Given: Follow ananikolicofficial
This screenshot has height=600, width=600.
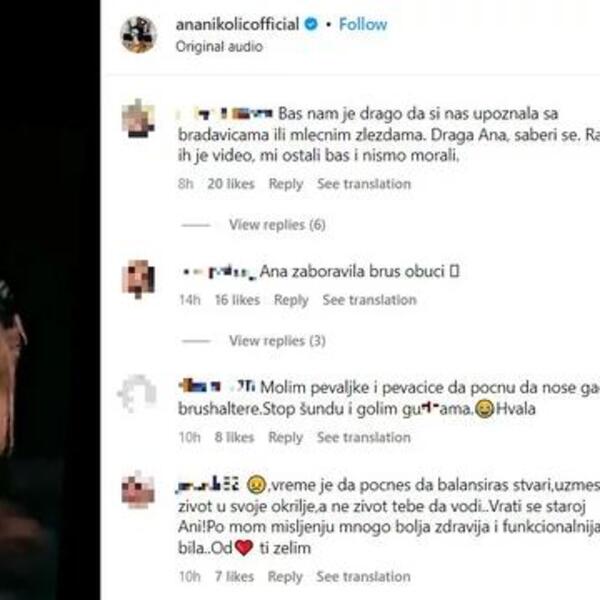Looking at the screenshot, I should (363, 24).
